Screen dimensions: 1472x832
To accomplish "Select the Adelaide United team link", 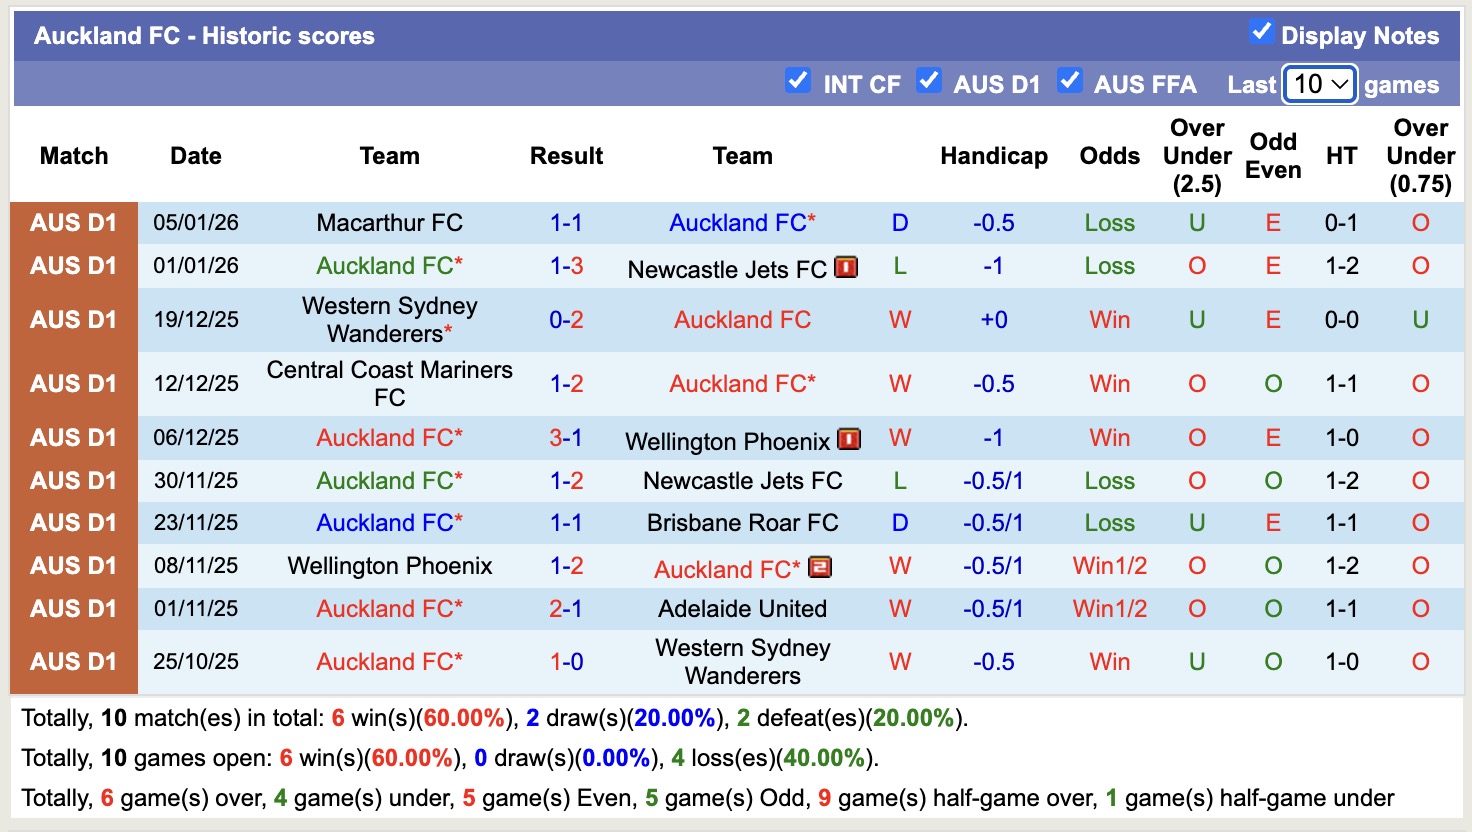I will (742, 608).
